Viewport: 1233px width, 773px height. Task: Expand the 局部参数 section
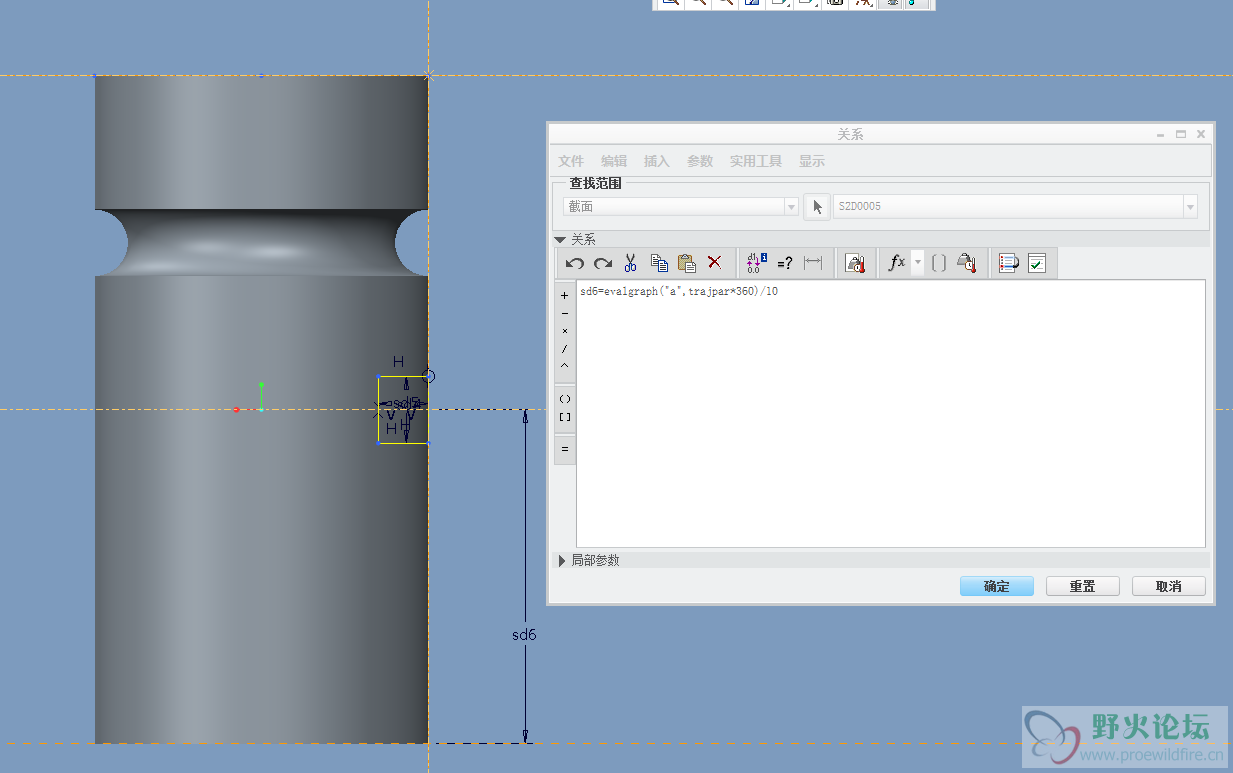[x=562, y=560]
